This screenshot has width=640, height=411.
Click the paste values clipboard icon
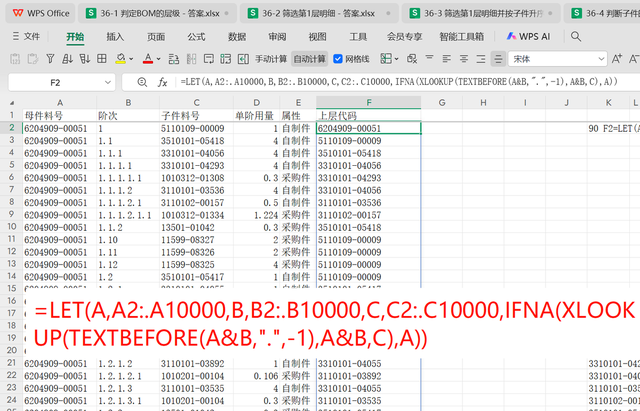(15, 59)
